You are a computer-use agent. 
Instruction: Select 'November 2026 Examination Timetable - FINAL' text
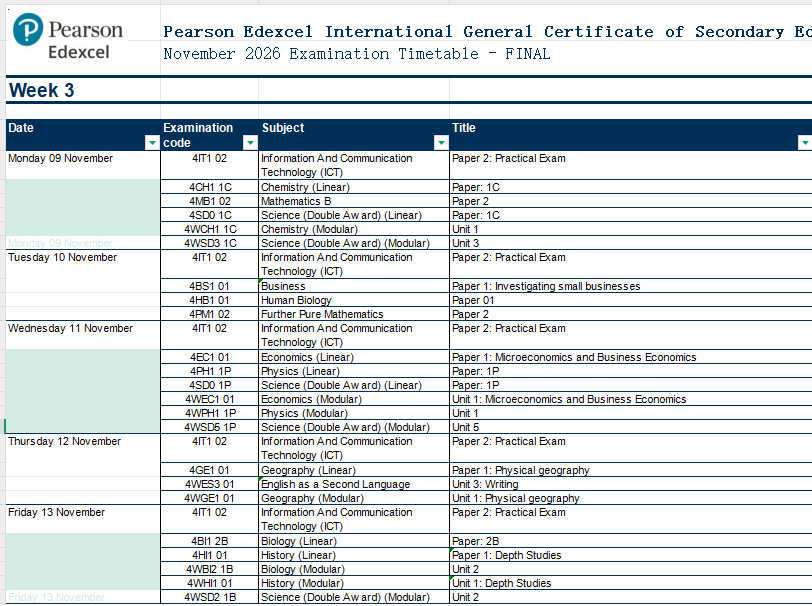357,54
